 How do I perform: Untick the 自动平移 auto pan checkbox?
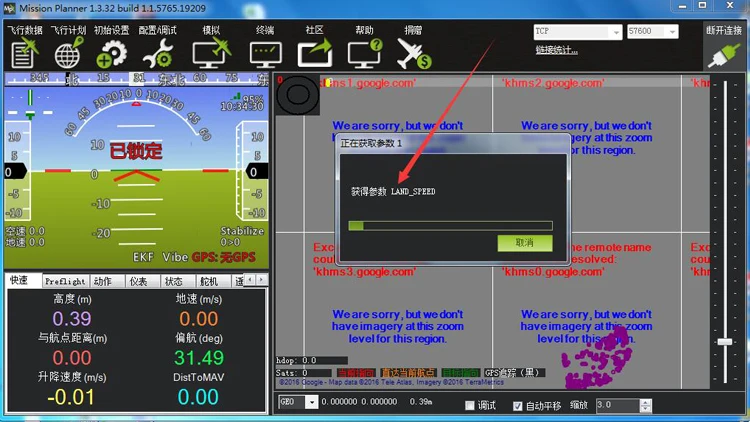pos(517,405)
